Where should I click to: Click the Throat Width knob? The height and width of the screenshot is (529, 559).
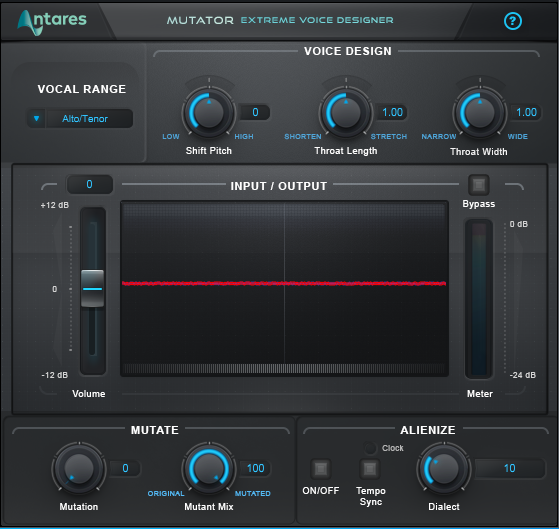click(480, 112)
